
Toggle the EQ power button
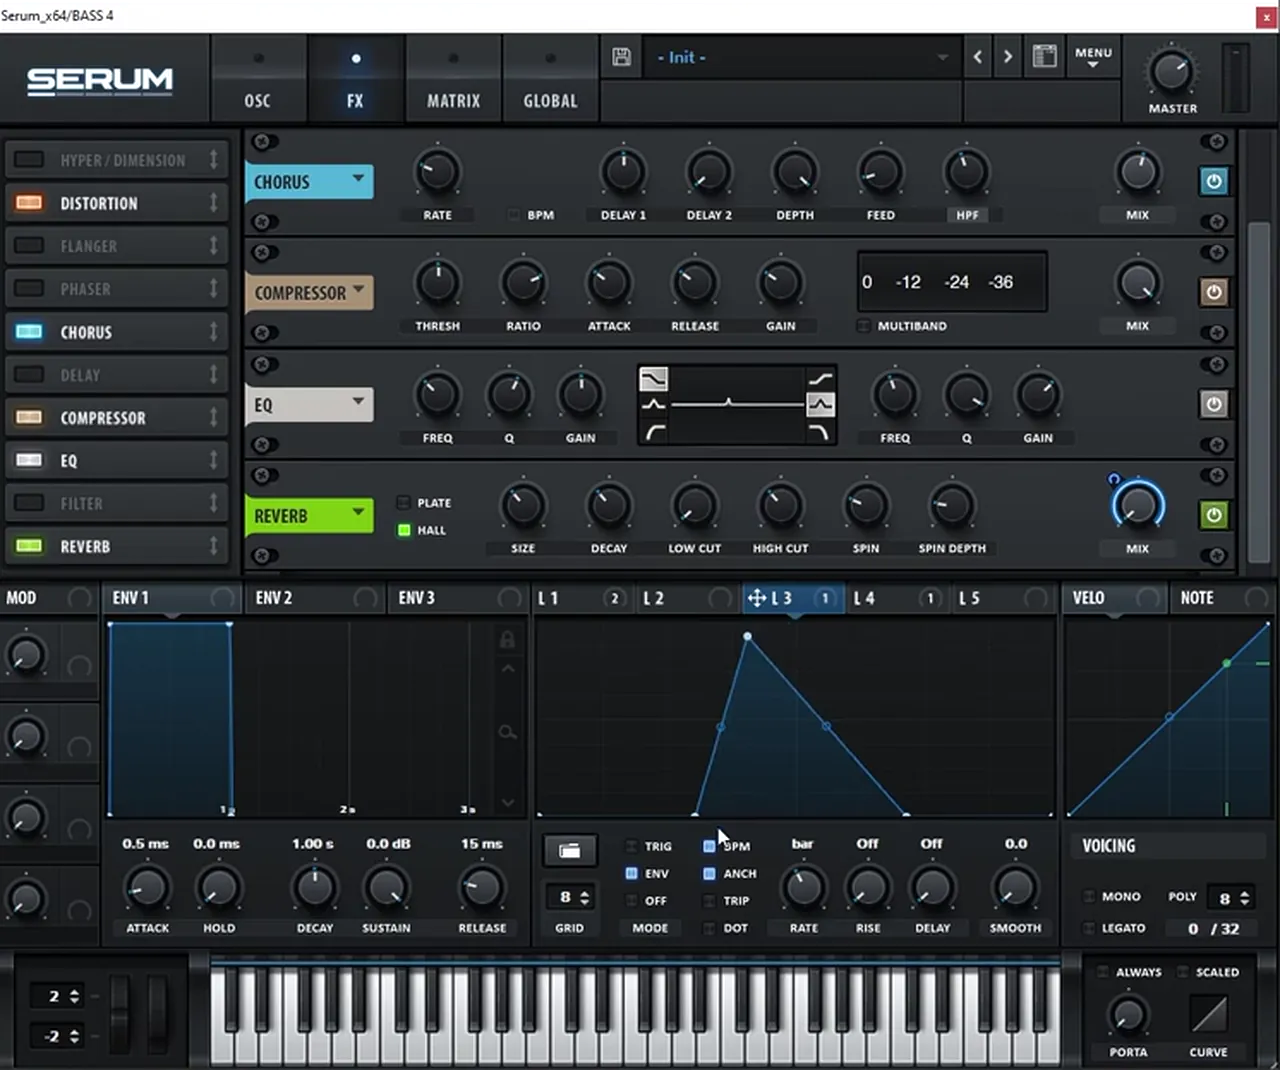click(x=1213, y=405)
